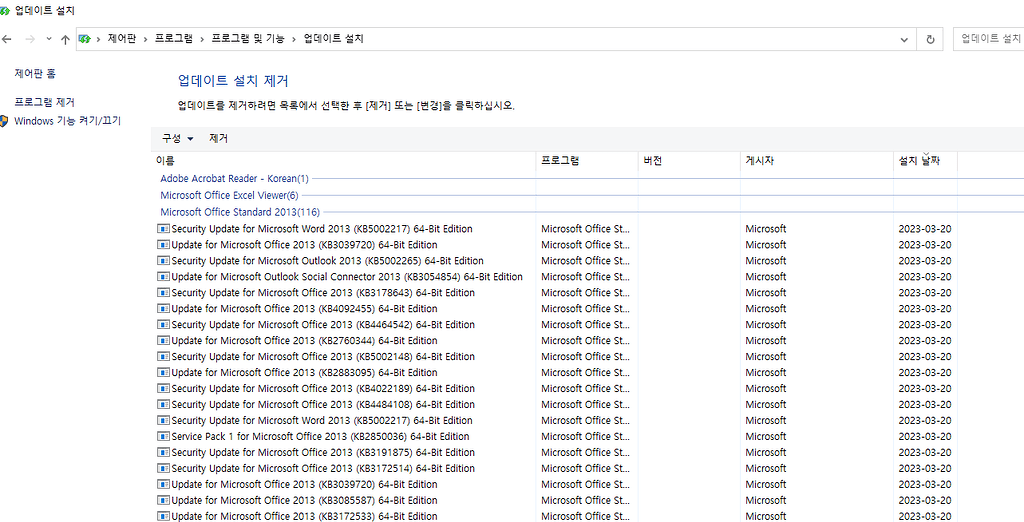Open 프로그램 제거 link
Viewport: 1024px width, 522px height.
pos(44,103)
